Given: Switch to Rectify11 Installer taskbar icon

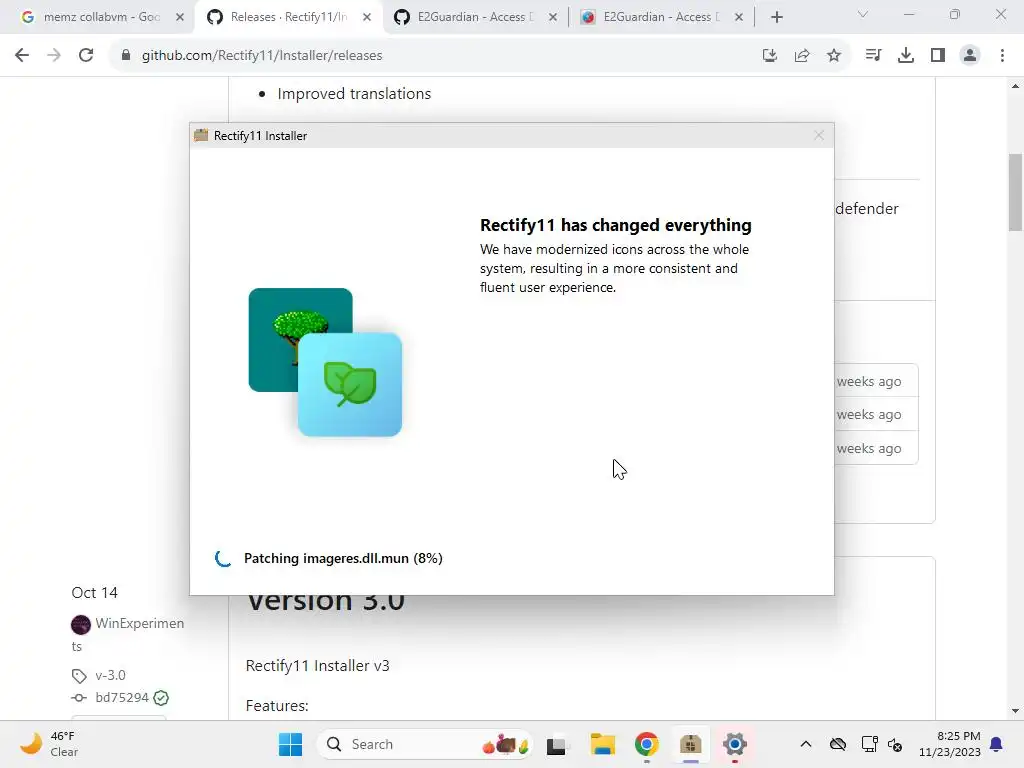Looking at the screenshot, I should [x=690, y=744].
